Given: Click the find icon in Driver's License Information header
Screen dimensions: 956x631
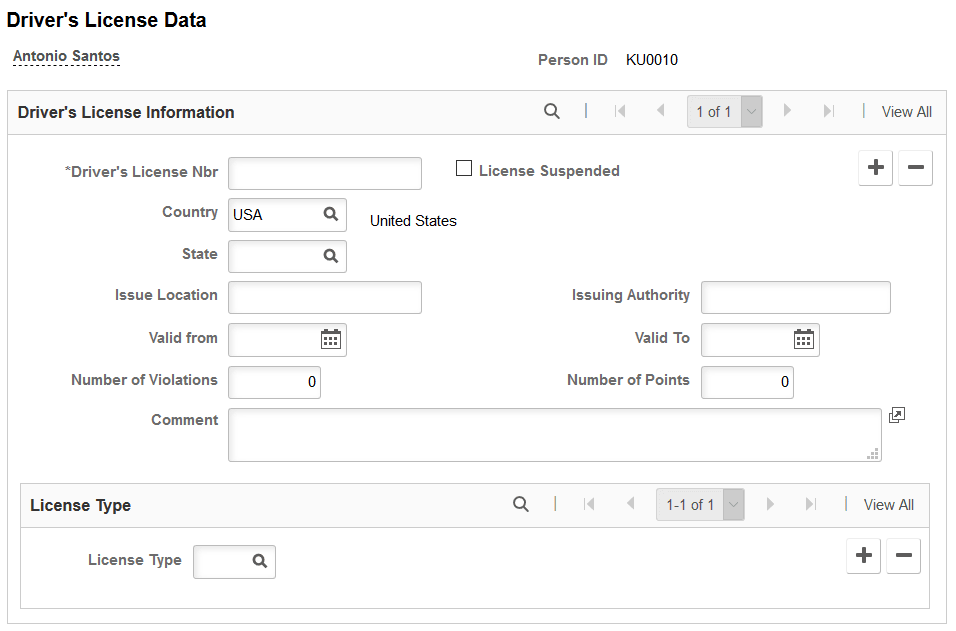Looking at the screenshot, I should point(552,111).
